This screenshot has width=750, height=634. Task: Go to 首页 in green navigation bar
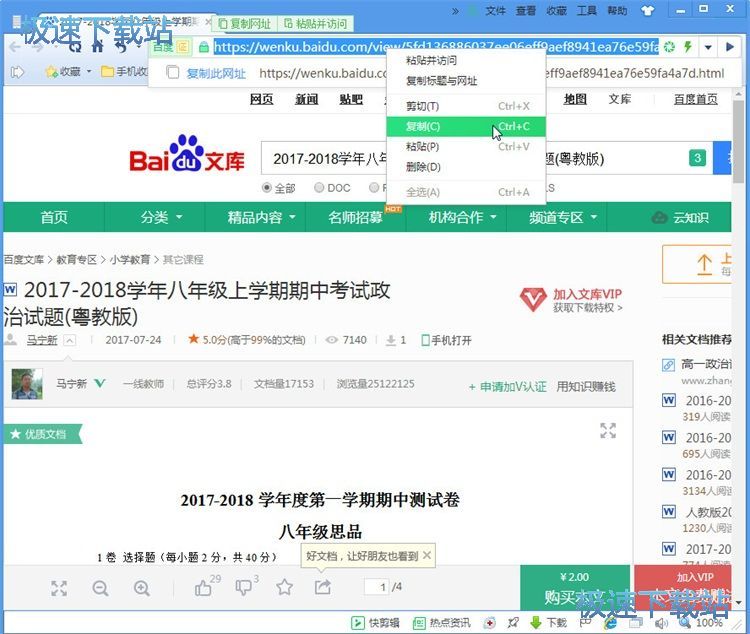point(54,217)
